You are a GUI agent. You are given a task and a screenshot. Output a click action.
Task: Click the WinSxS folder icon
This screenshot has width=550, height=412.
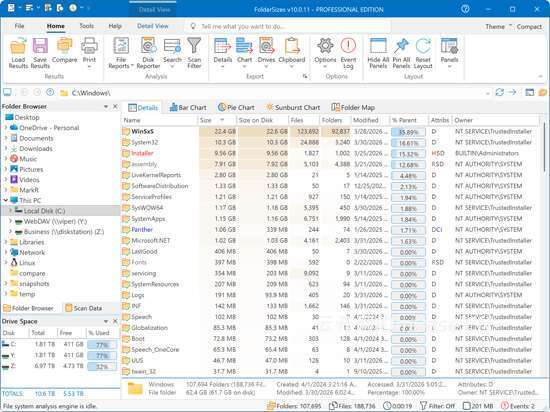click(x=126, y=132)
